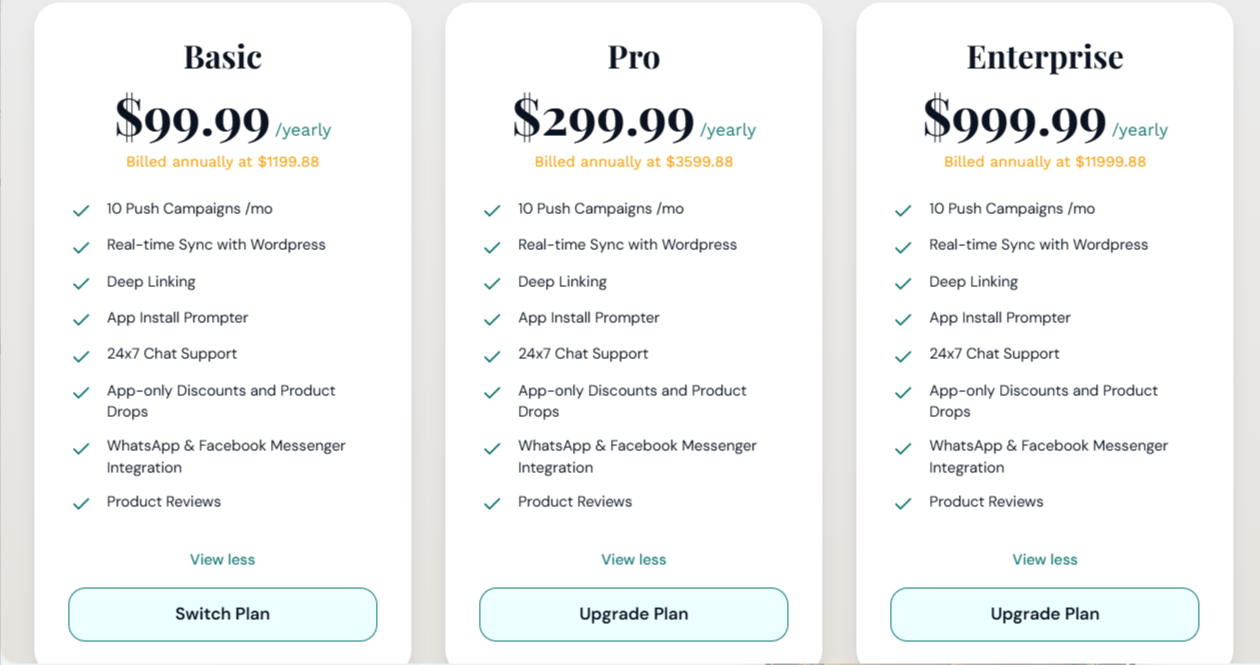Click checkmark beside Enterprise Product Reviews

pyautogui.click(x=903, y=503)
